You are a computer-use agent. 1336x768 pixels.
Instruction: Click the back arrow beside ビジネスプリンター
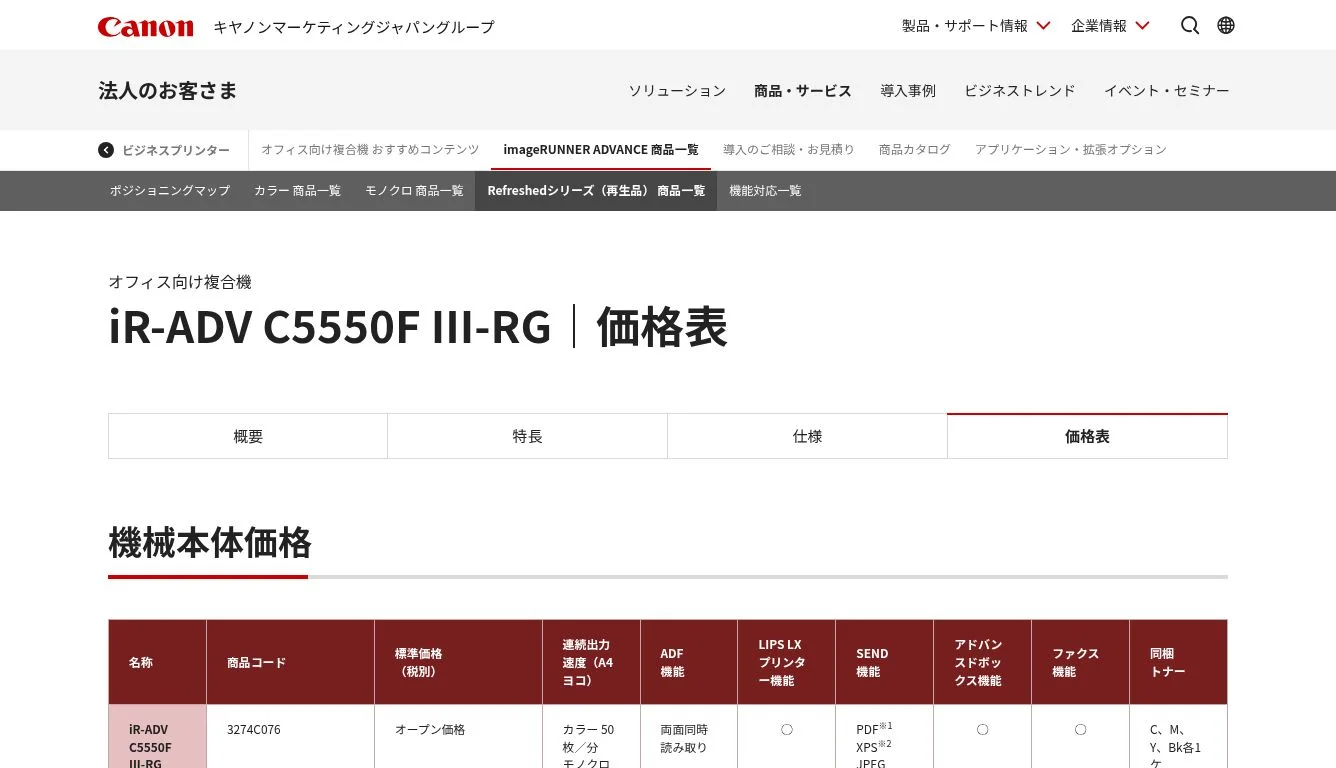[106, 150]
